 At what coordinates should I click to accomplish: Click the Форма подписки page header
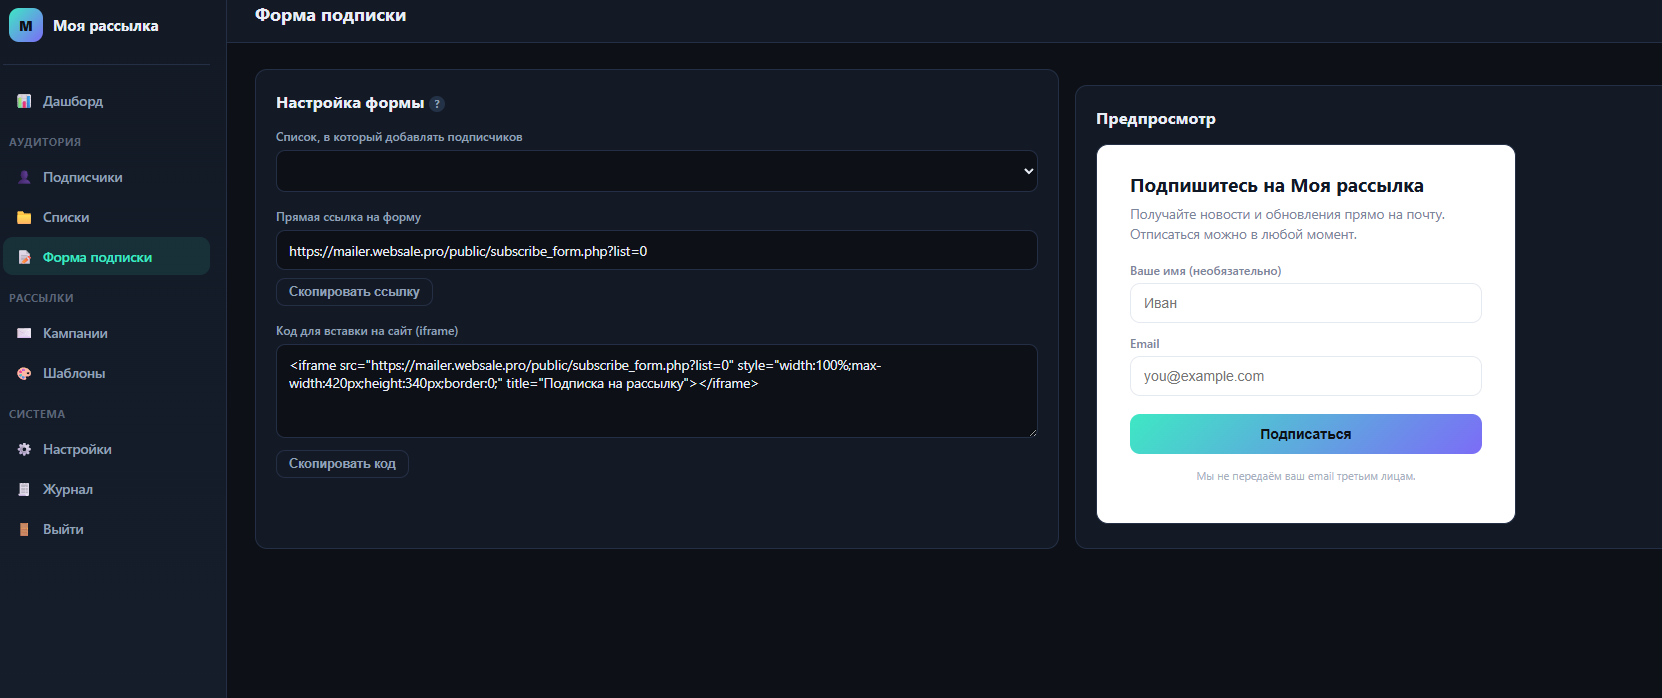[330, 15]
